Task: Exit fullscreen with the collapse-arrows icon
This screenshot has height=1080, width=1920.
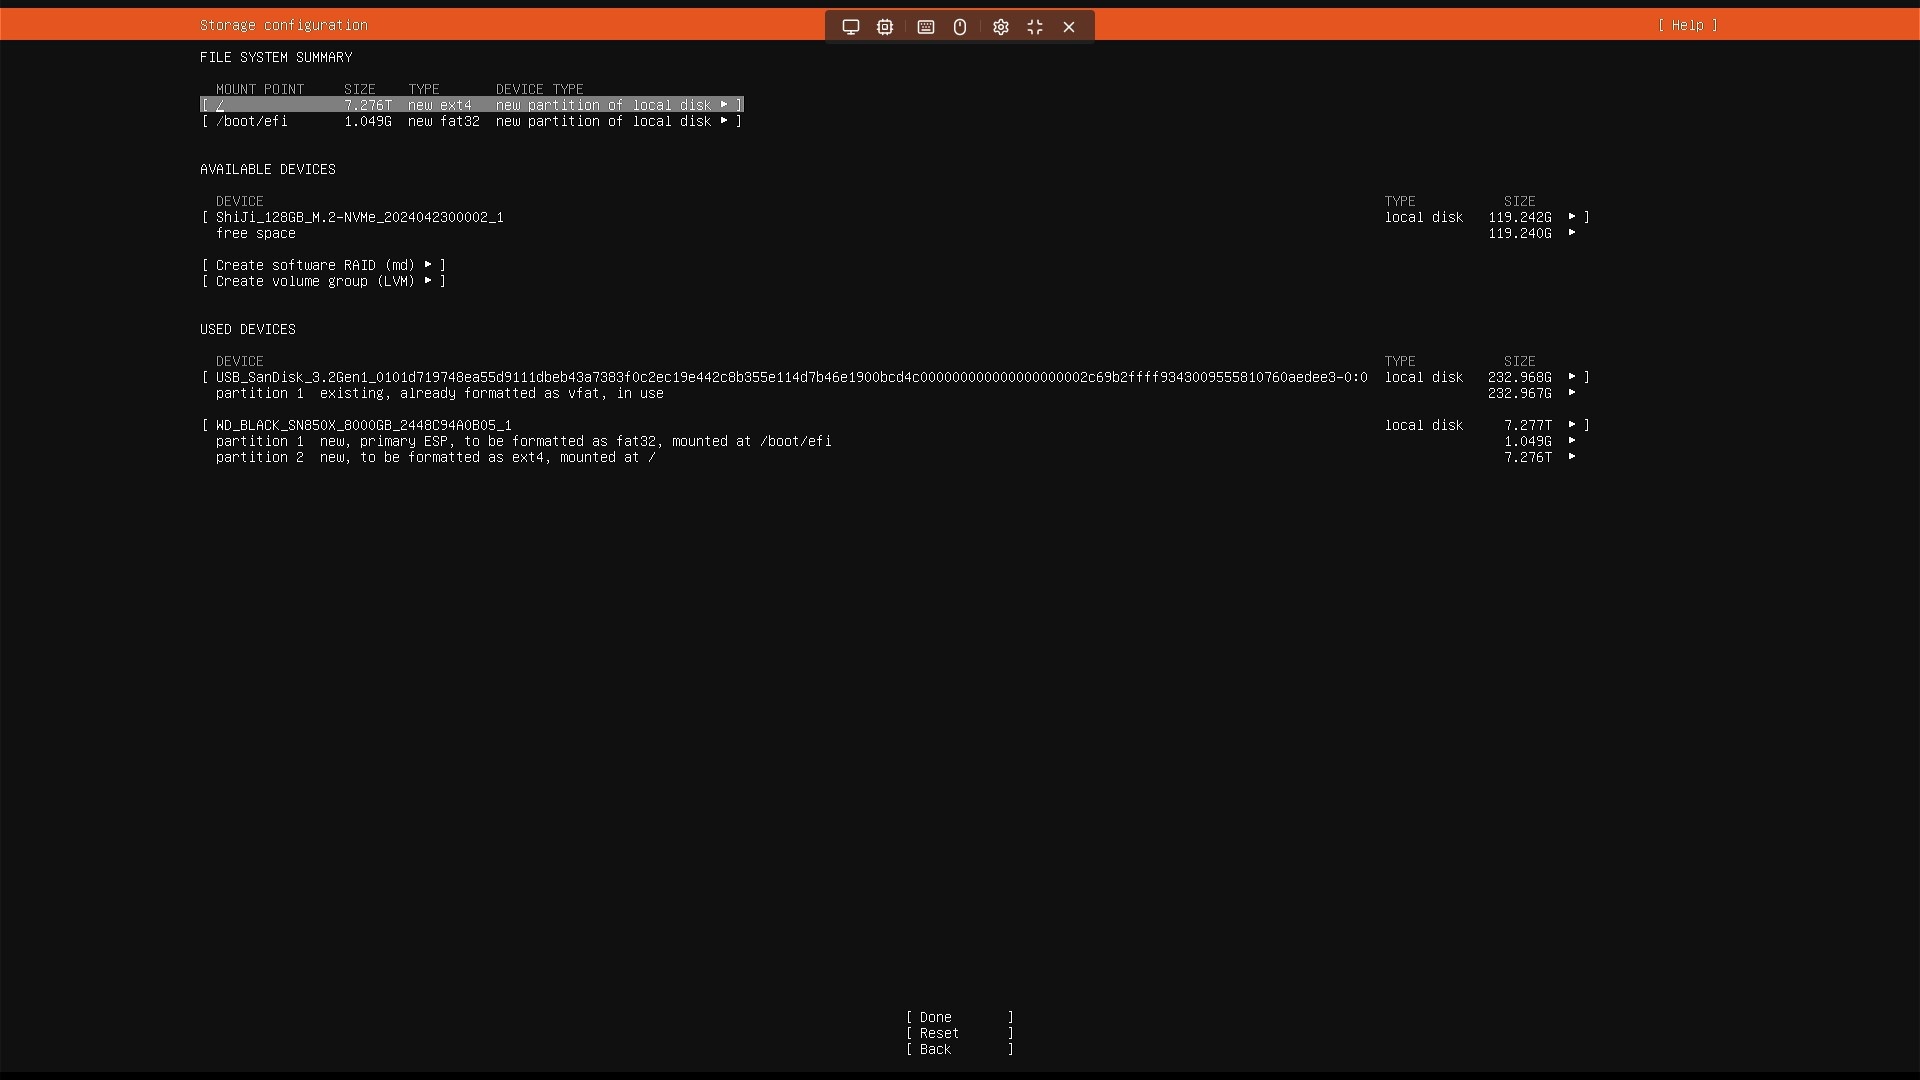Action: click(1035, 27)
